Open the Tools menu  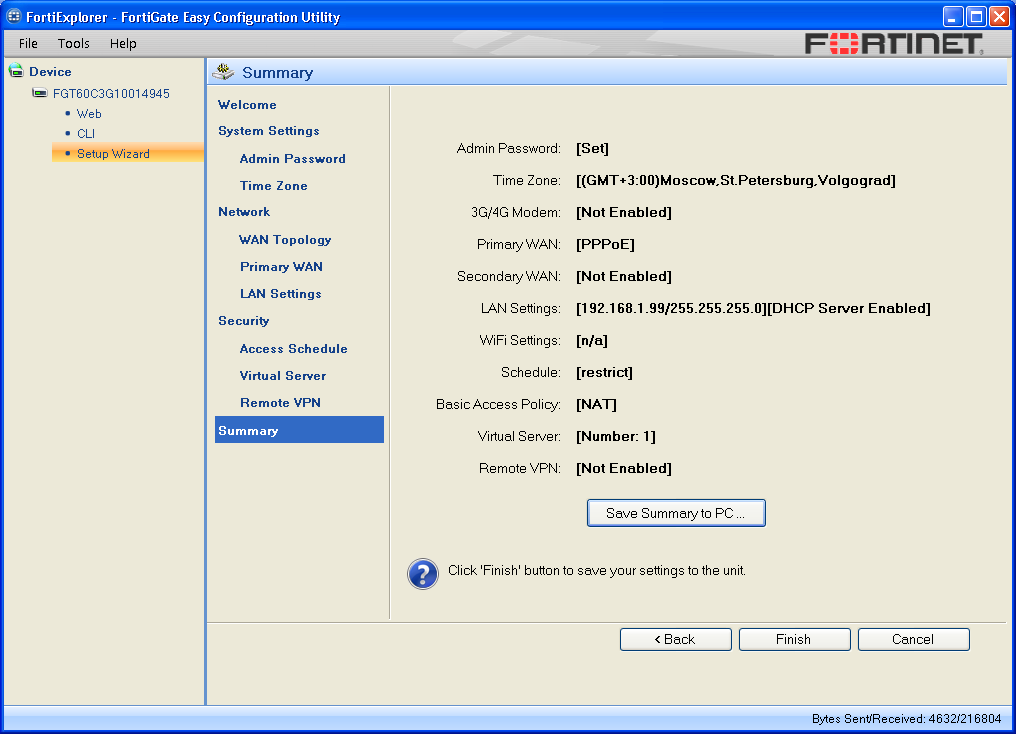[x=73, y=43]
